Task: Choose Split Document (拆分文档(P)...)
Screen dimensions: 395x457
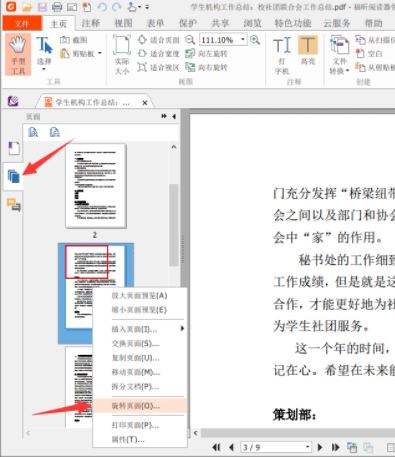Action: [139, 387]
